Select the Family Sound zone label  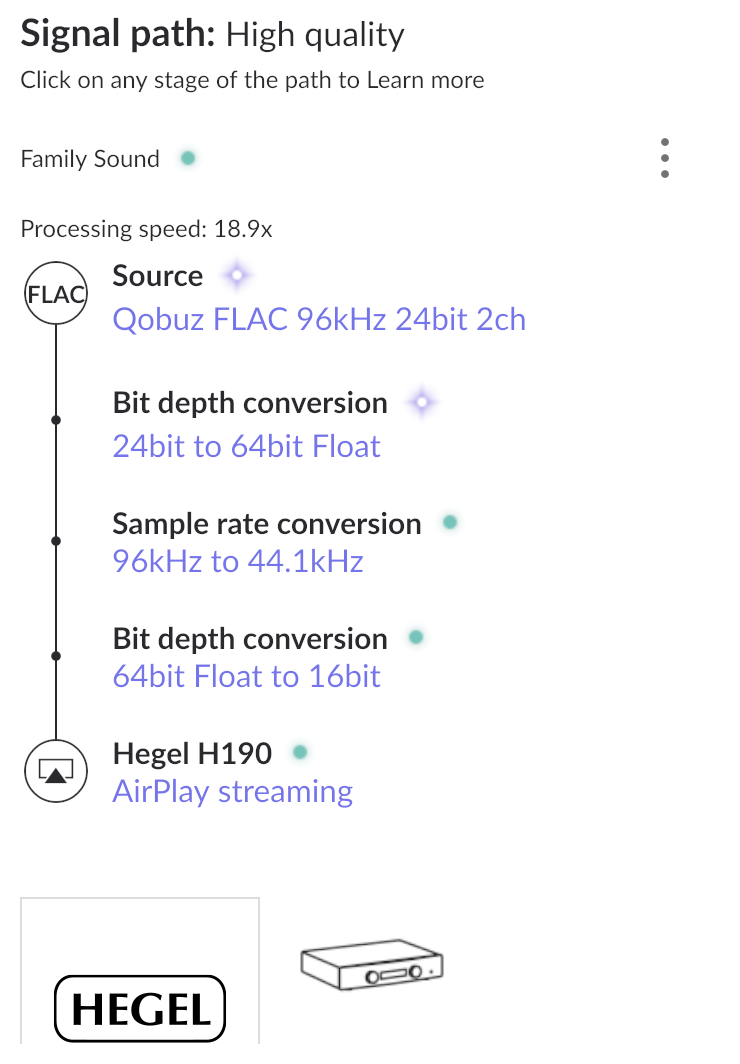point(90,159)
